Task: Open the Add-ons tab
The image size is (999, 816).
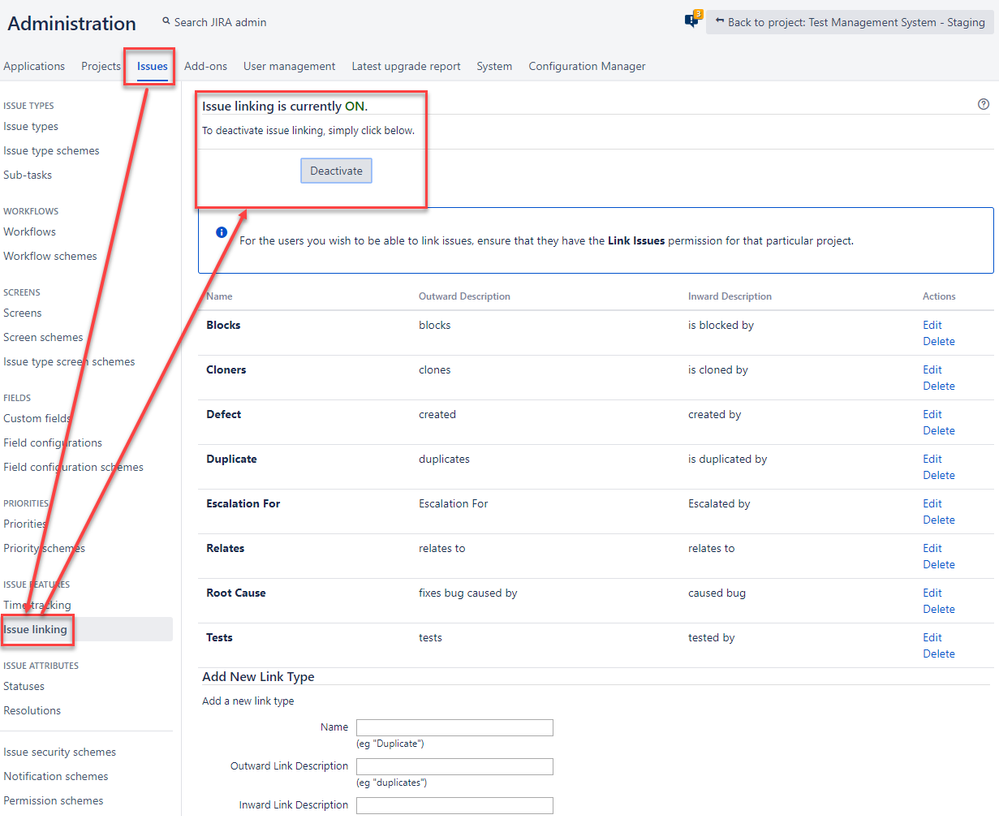Action: coord(205,66)
